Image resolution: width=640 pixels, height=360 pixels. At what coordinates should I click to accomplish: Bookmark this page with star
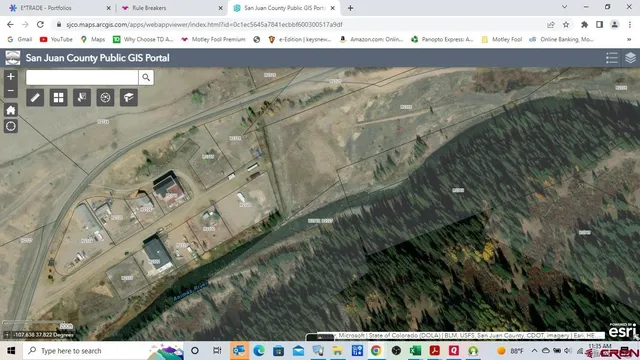566,24
